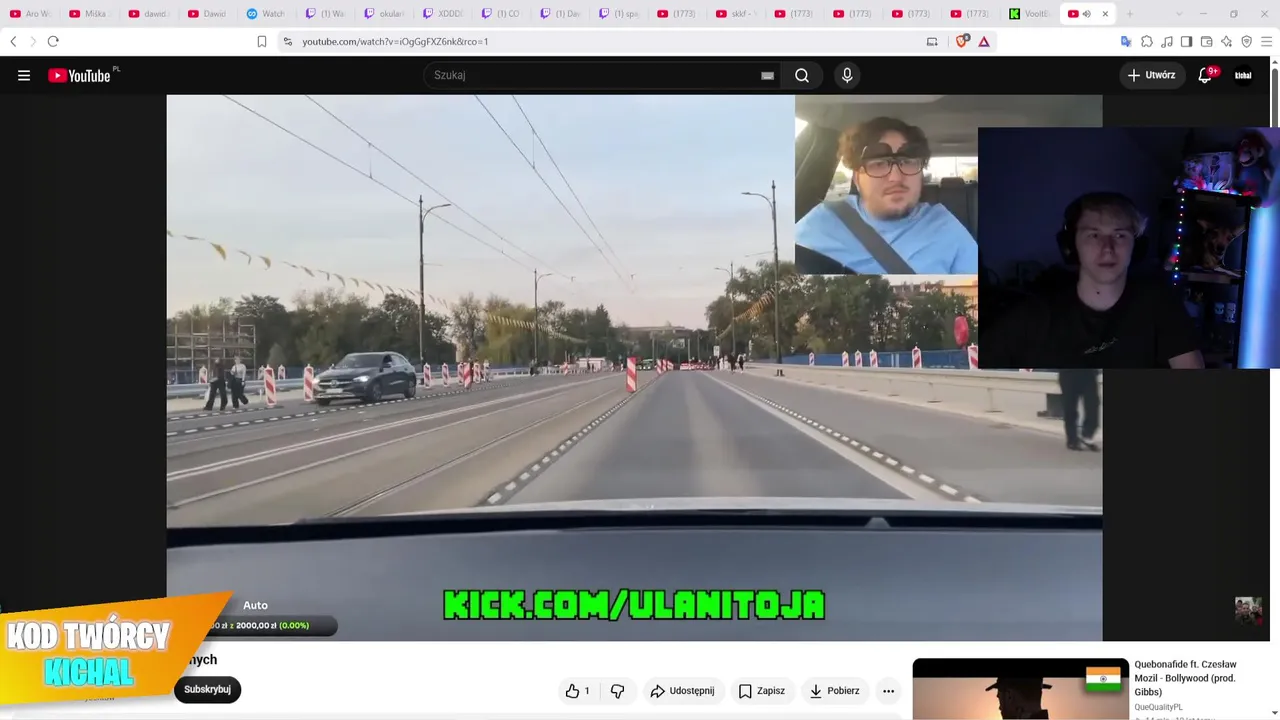View site information for youtube.com
Viewport: 1280px width, 720px height.
[x=288, y=41]
